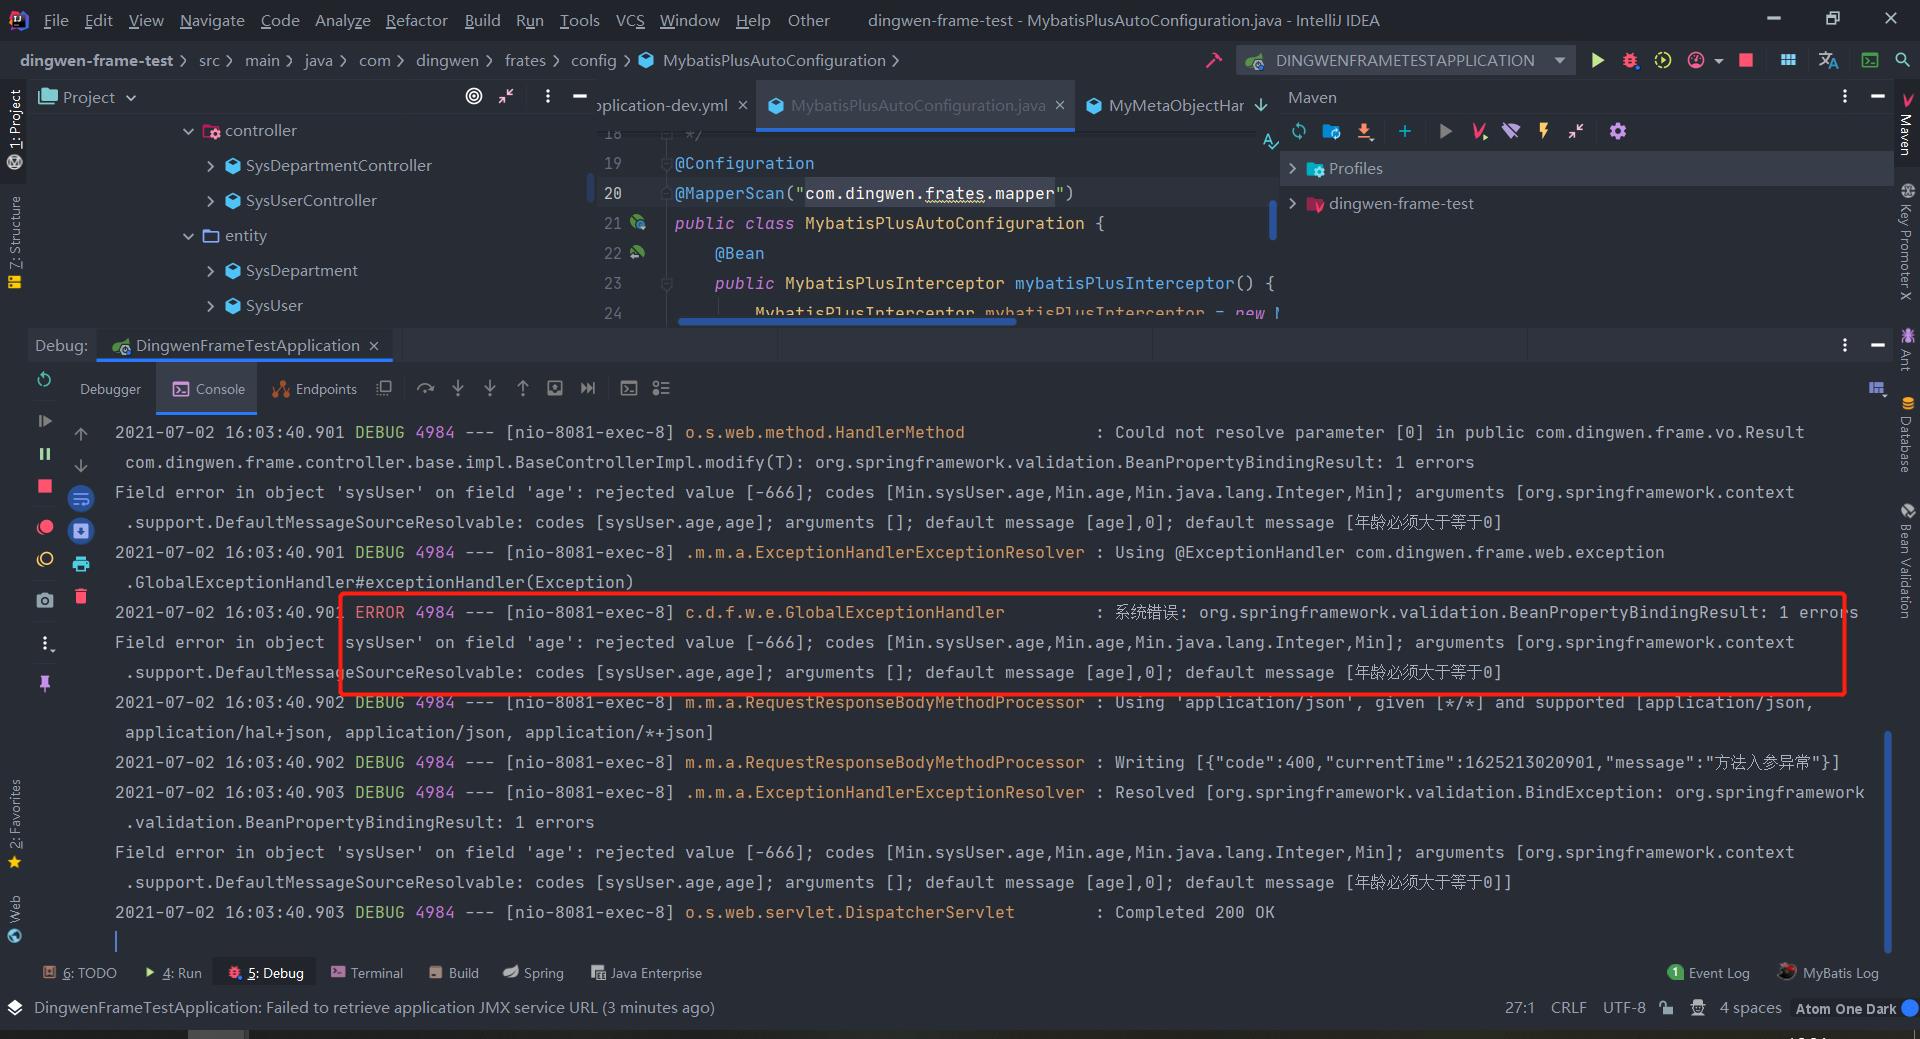The width and height of the screenshot is (1920, 1039).
Task: Show hidden editor tabs dropdown arrow
Action: click(x=1261, y=105)
